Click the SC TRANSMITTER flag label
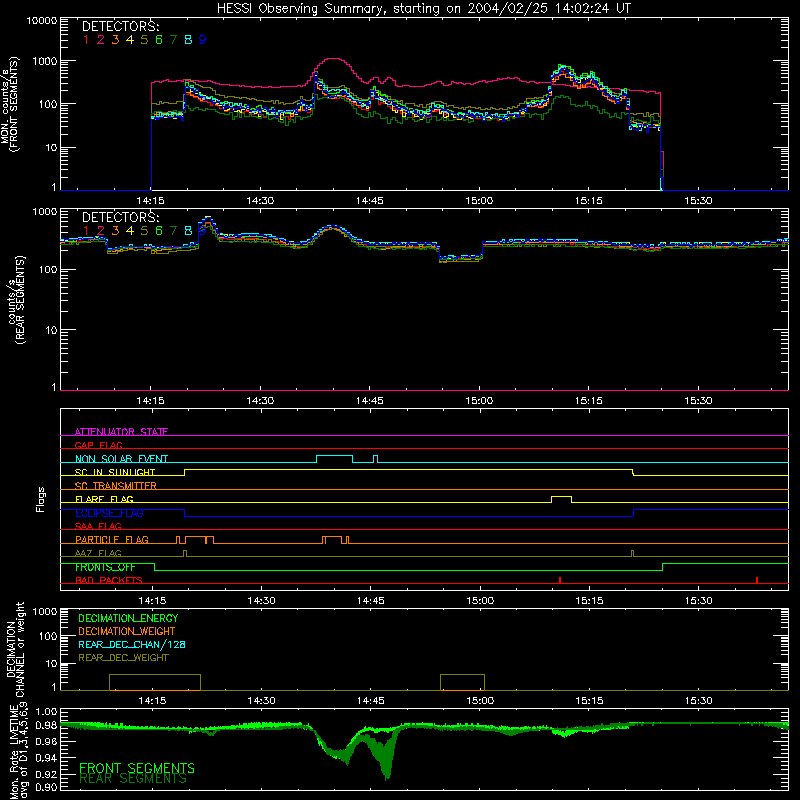This screenshot has width=800, height=800. 116,485
